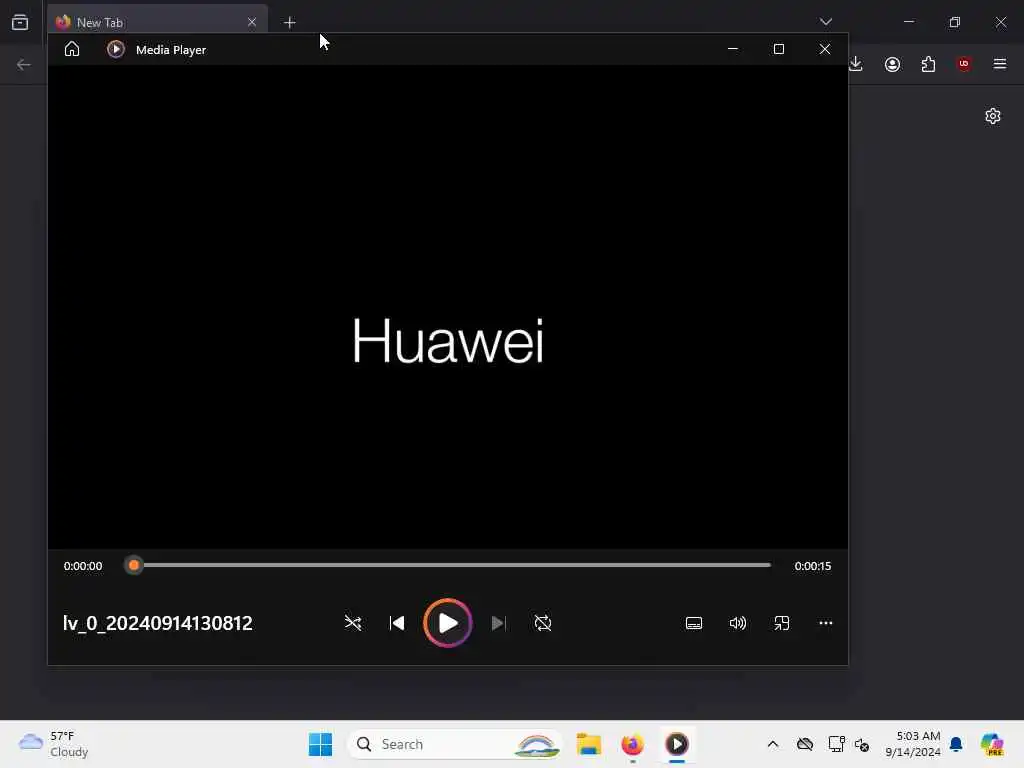Click the Huawei video frame

448,307
